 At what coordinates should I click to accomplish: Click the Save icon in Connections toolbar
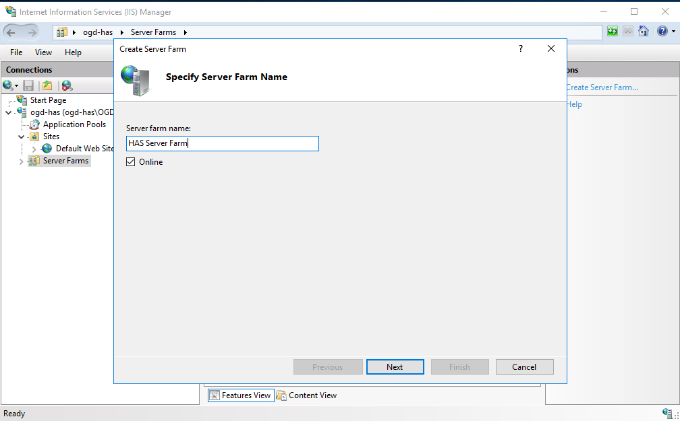click(x=29, y=85)
